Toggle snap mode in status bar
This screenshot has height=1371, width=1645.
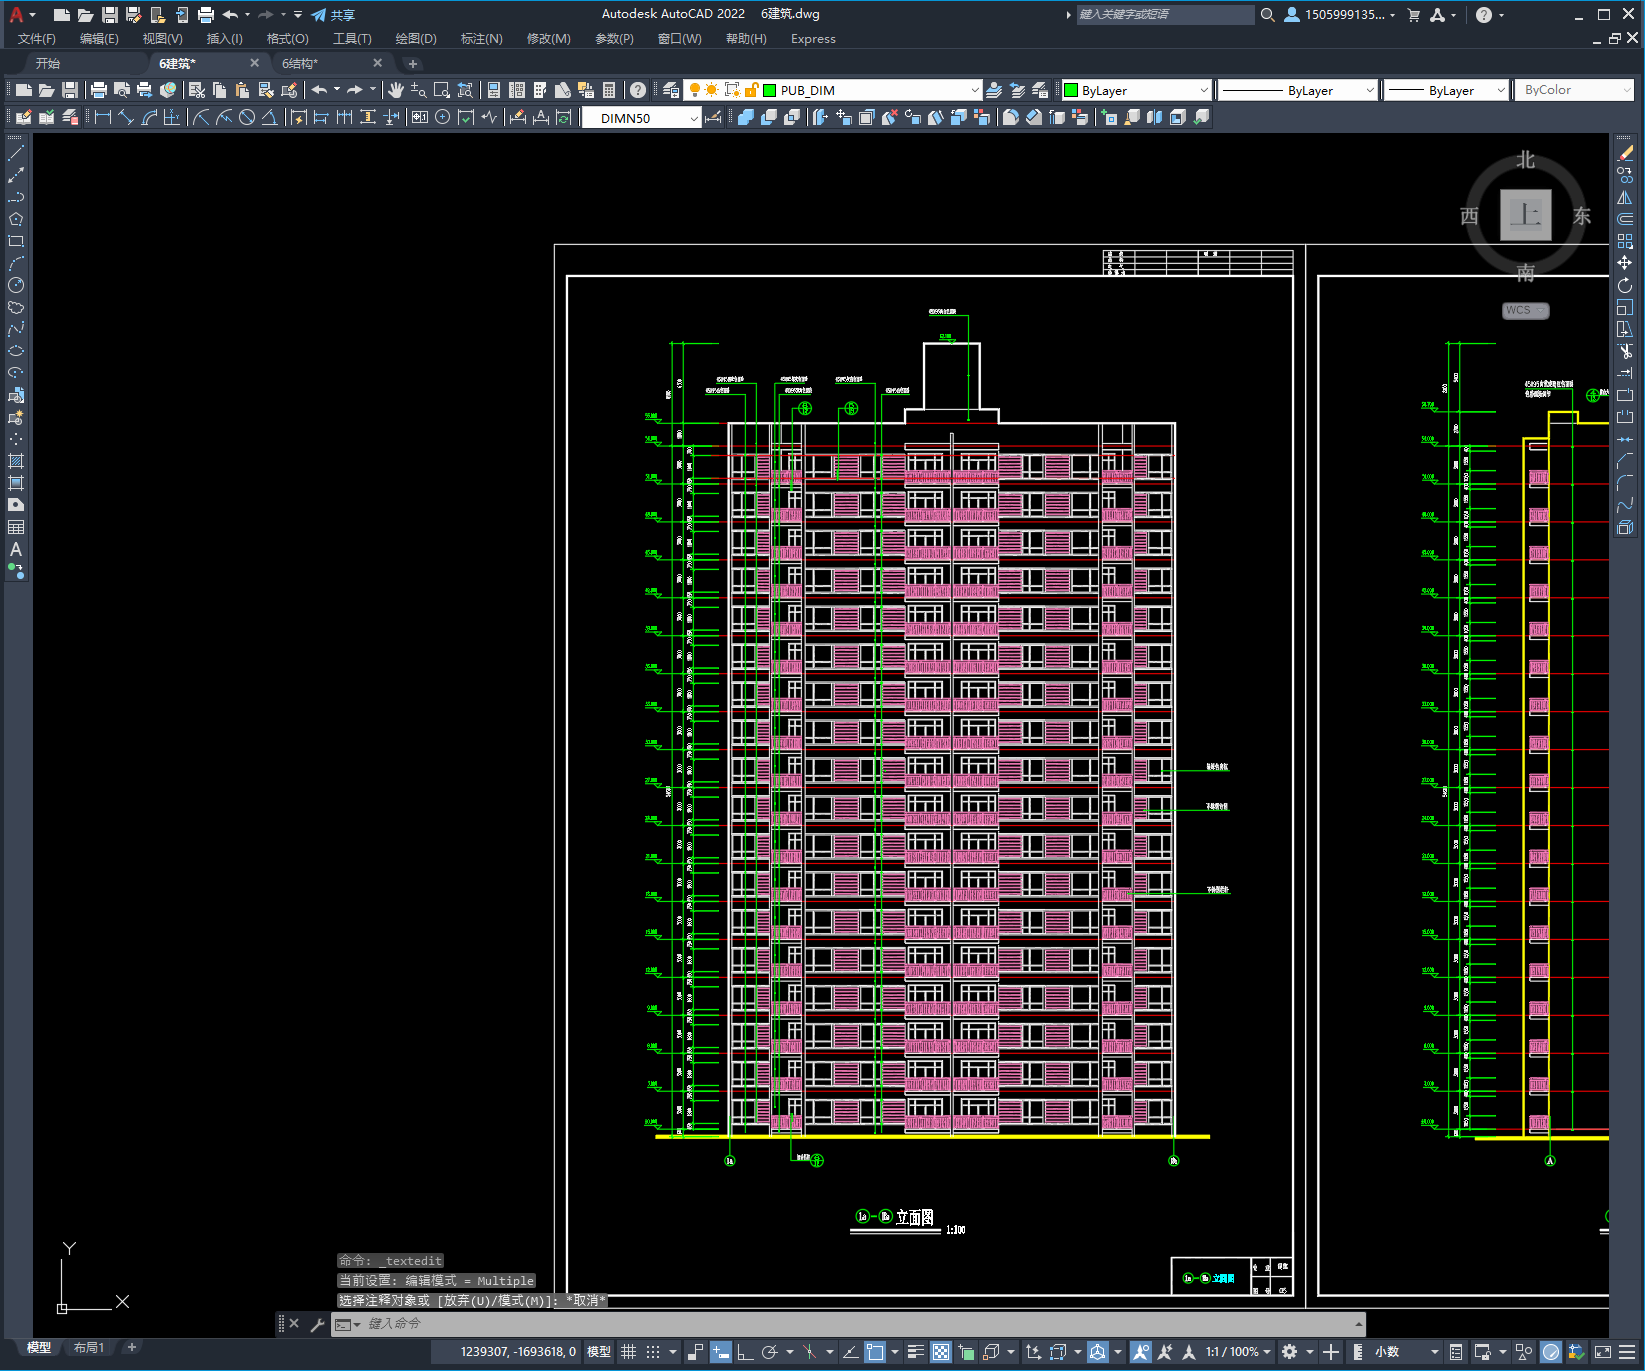(653, 1352)
